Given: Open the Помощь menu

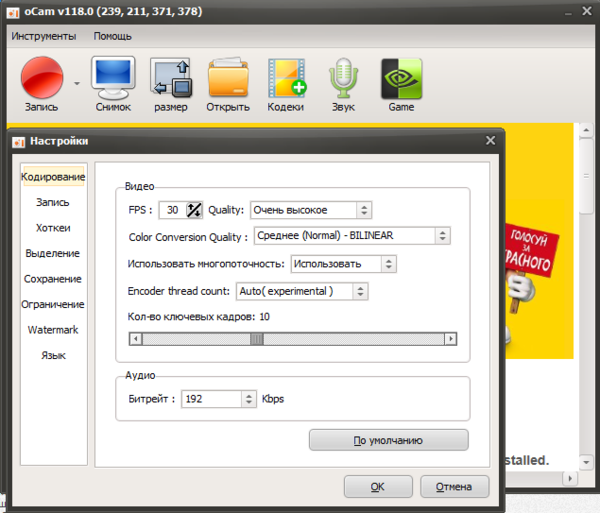Looking at the screenshot, I should tap(112, 36).
